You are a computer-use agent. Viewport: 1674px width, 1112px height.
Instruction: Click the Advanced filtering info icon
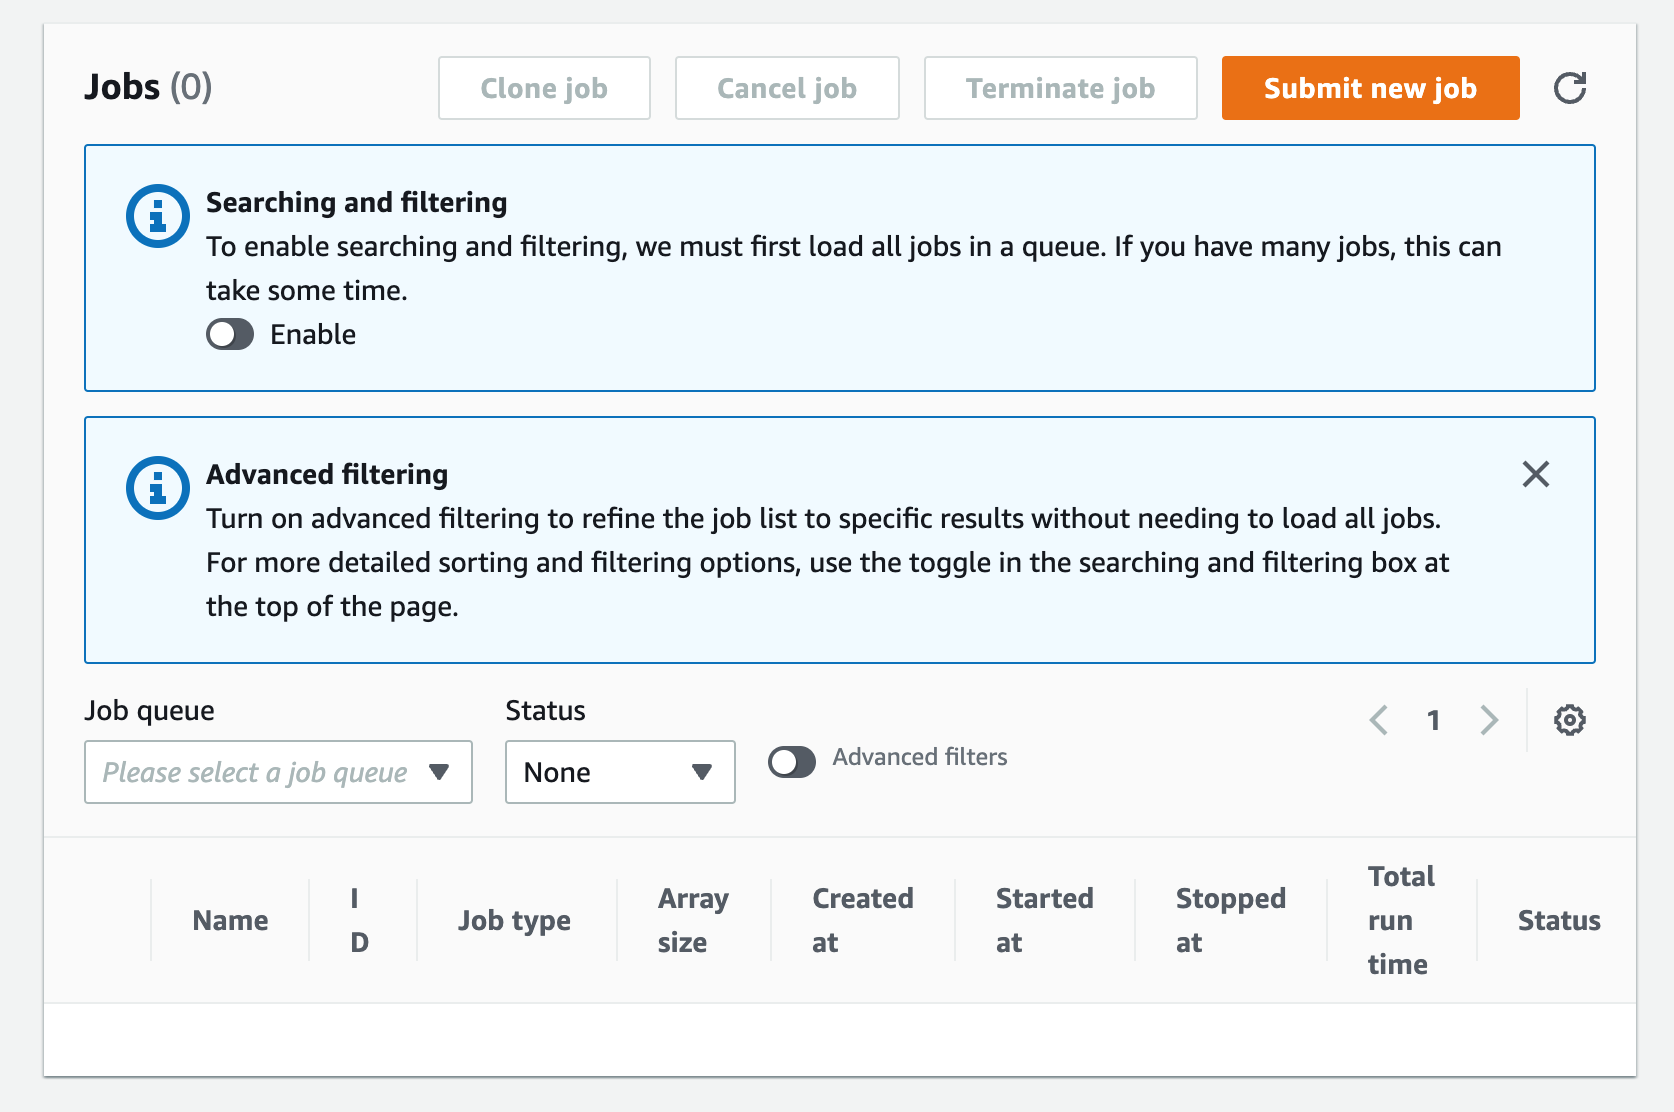(x=158, y=488)
